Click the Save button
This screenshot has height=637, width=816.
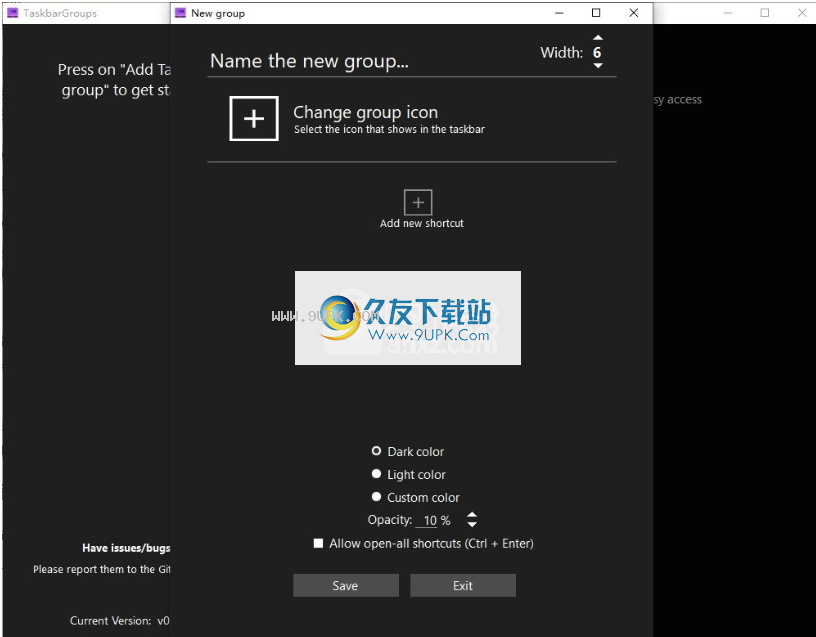point(346,585)
